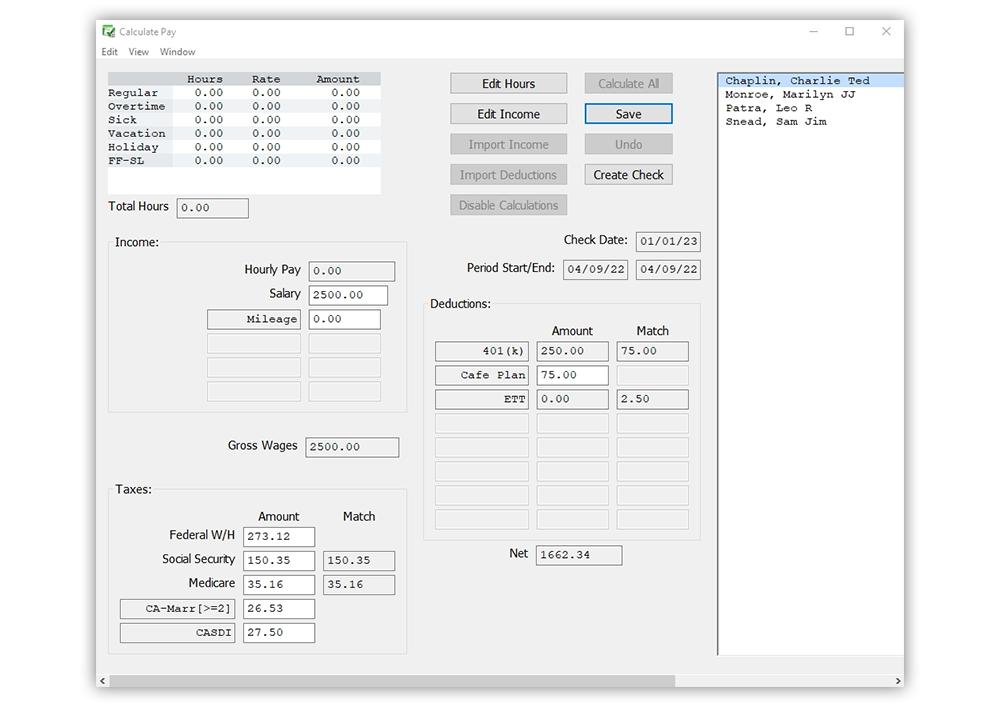Click the Disable Calculations button
The image size is (1000, 706).
pyautogui.click(x=510, y=205)
